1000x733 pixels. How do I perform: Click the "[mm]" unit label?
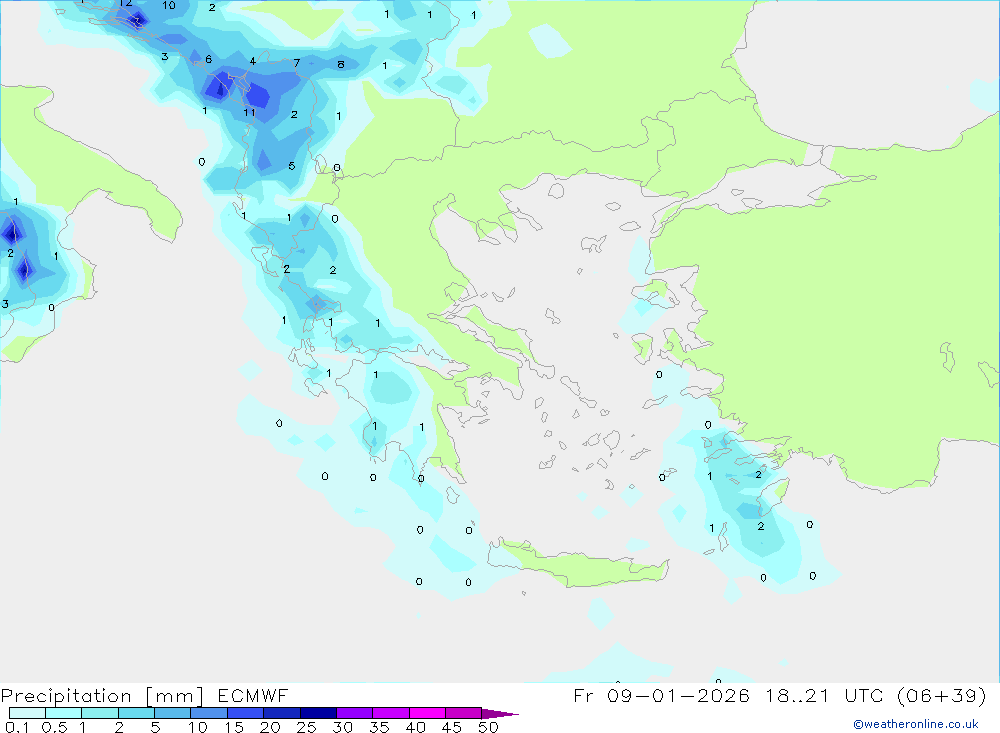coord(175,696)
